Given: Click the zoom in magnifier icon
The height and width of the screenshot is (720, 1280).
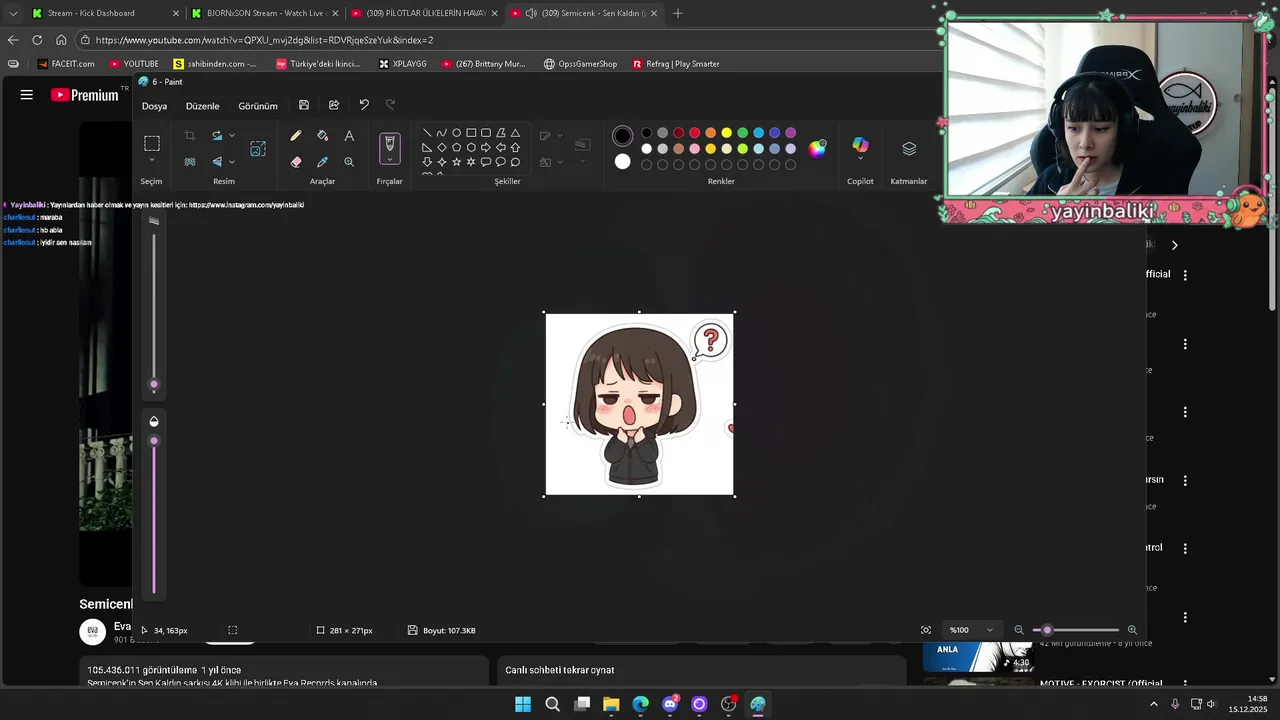Looking at the screenshot, I should pos(1132,630).
